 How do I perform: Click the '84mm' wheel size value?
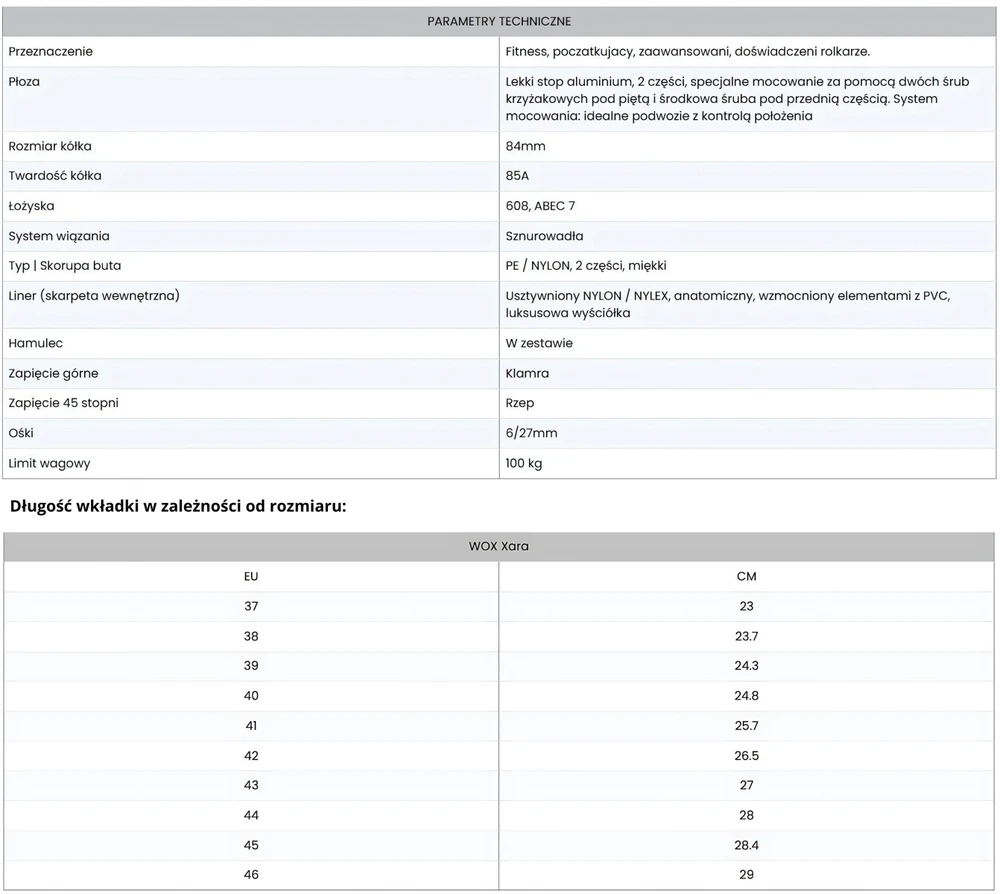pyautogui.click(x=526, y=146)
